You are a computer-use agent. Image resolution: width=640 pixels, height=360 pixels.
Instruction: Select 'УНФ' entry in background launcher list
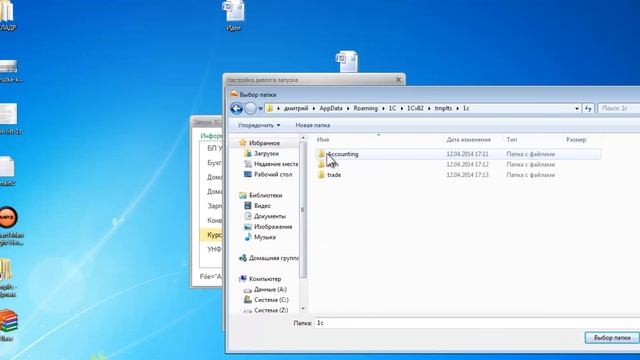point(214,249)
